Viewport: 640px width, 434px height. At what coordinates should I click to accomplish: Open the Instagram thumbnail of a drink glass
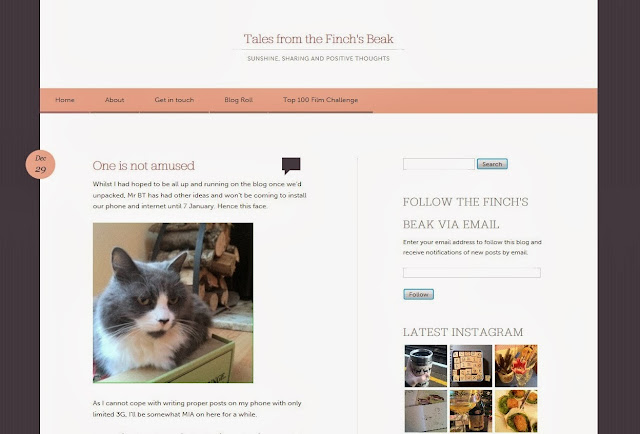(471, 411)
